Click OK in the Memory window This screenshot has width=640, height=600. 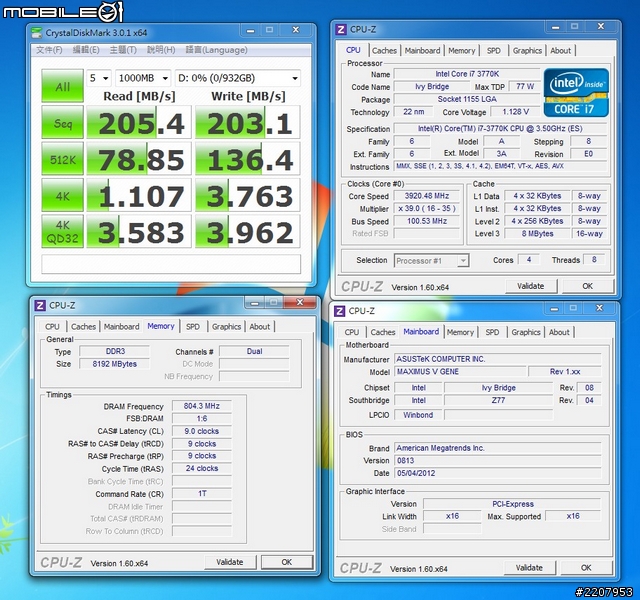[287, 562]
